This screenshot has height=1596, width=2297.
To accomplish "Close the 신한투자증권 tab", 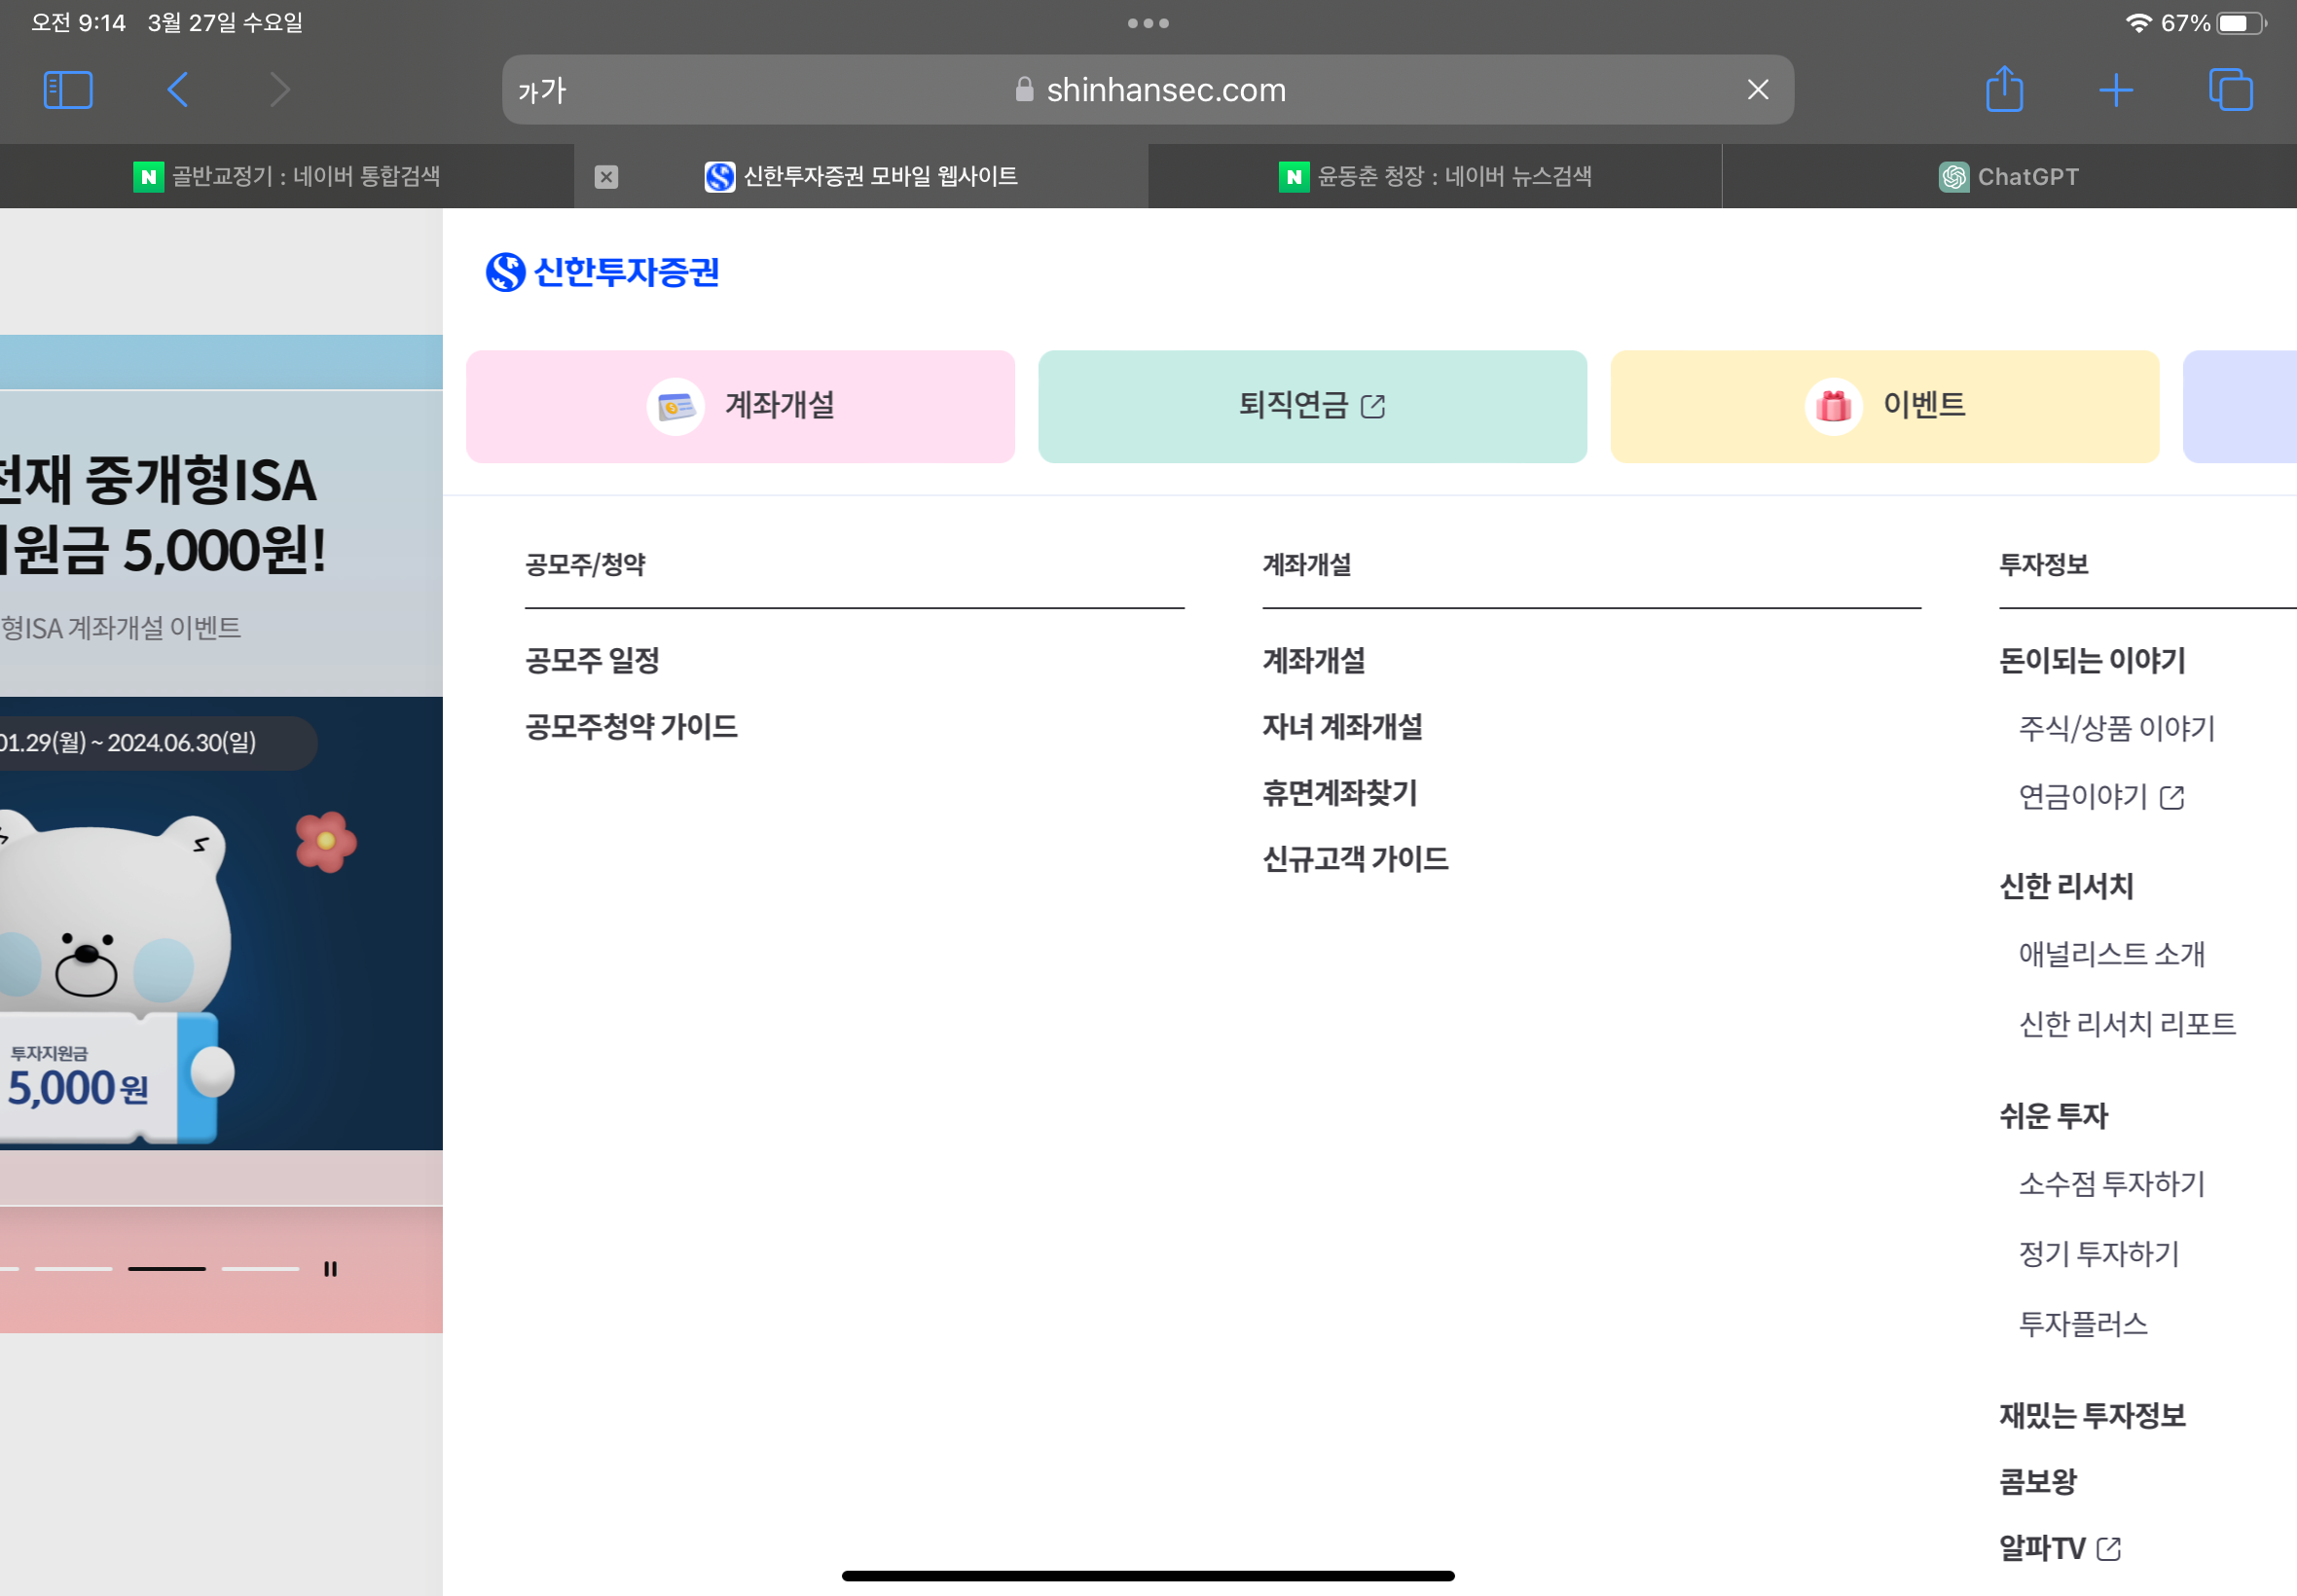I will tap(606, 177).
